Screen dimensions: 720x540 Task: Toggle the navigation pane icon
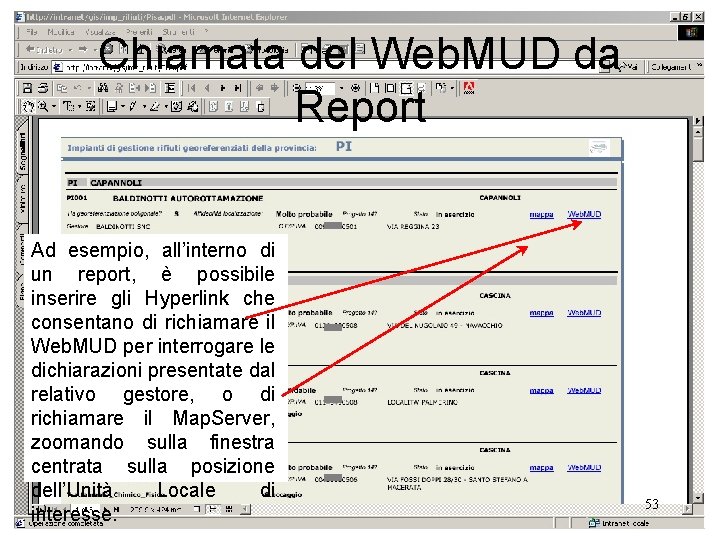[x=170, y=88]
